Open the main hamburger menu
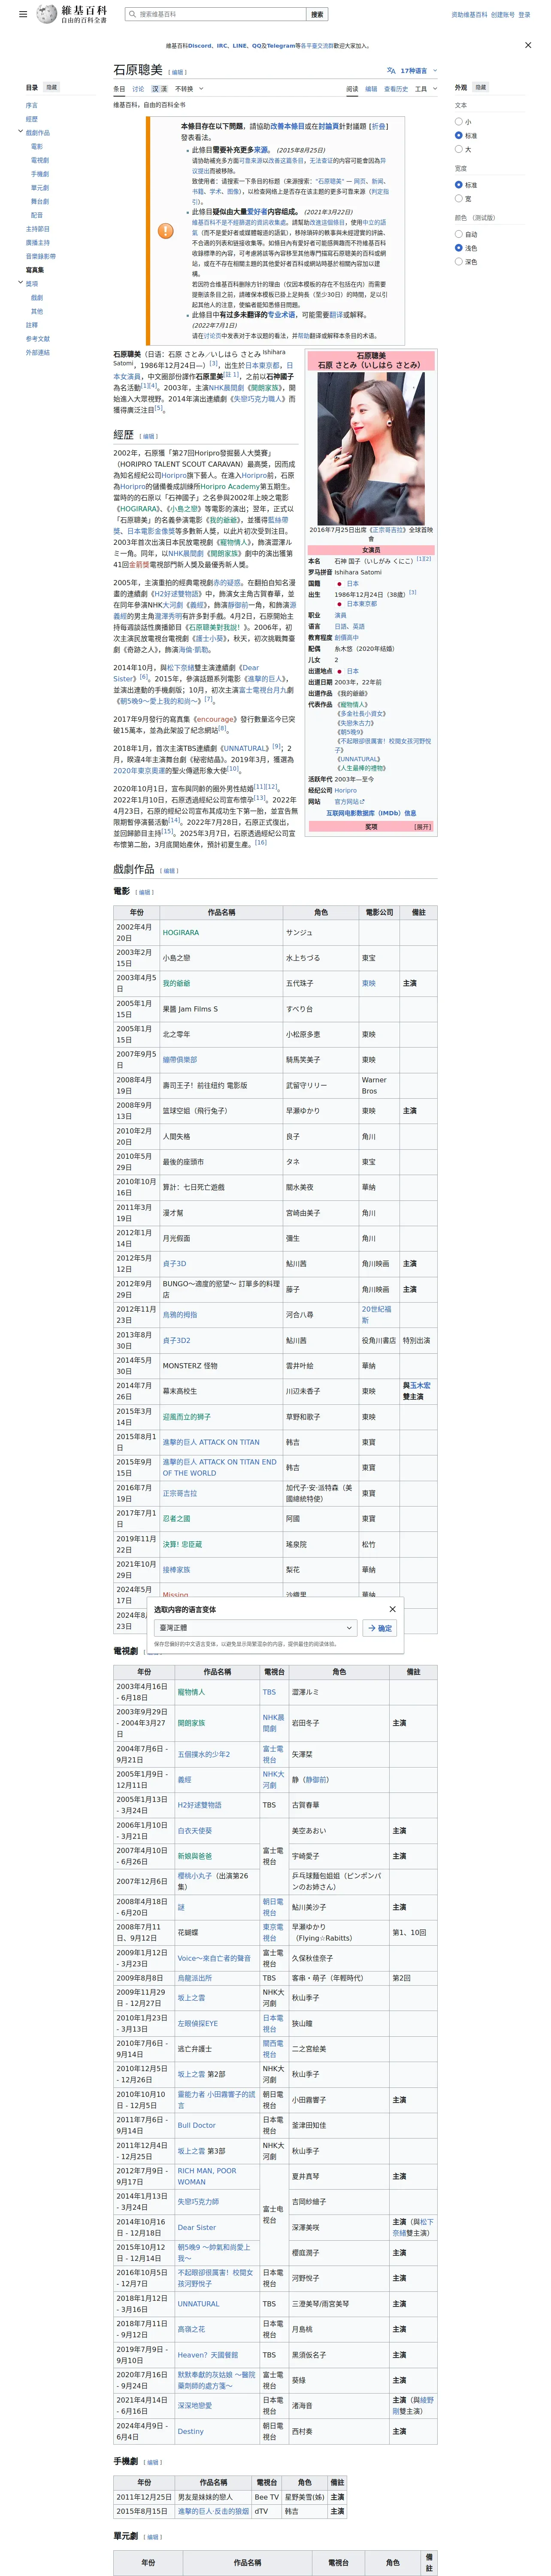 point(23,15)
